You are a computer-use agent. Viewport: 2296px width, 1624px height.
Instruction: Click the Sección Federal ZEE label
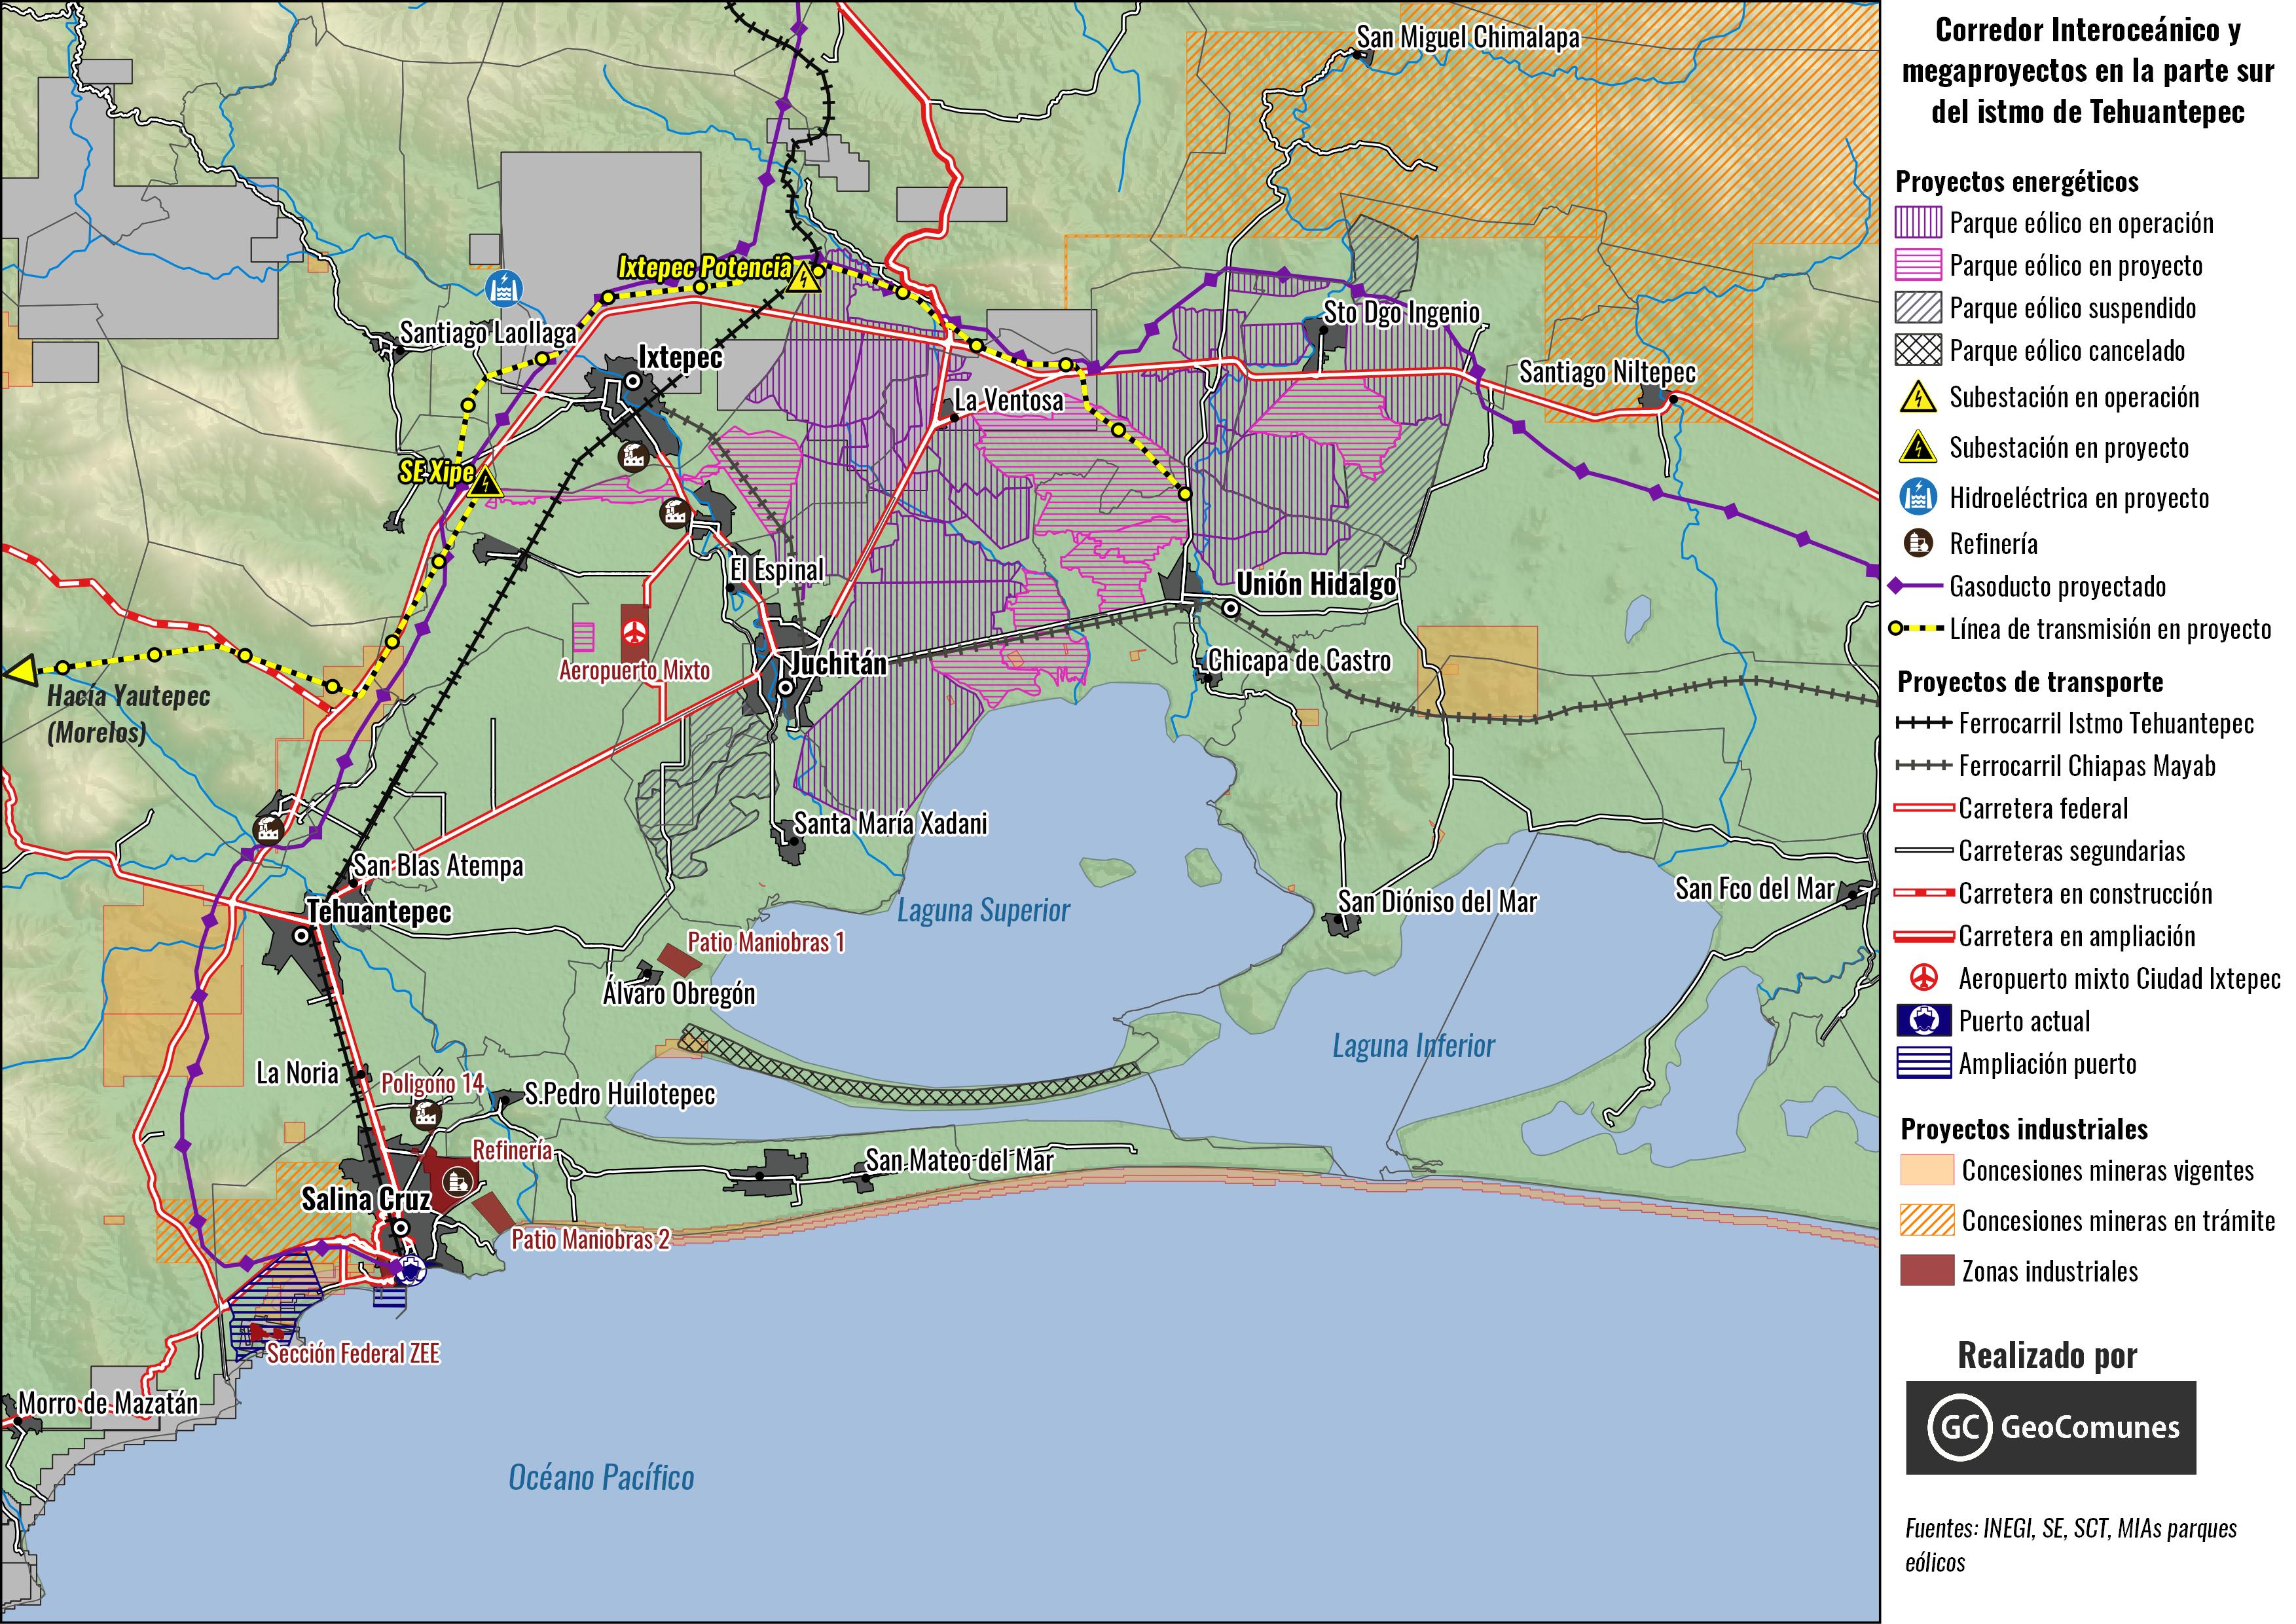coord(353,1353)
